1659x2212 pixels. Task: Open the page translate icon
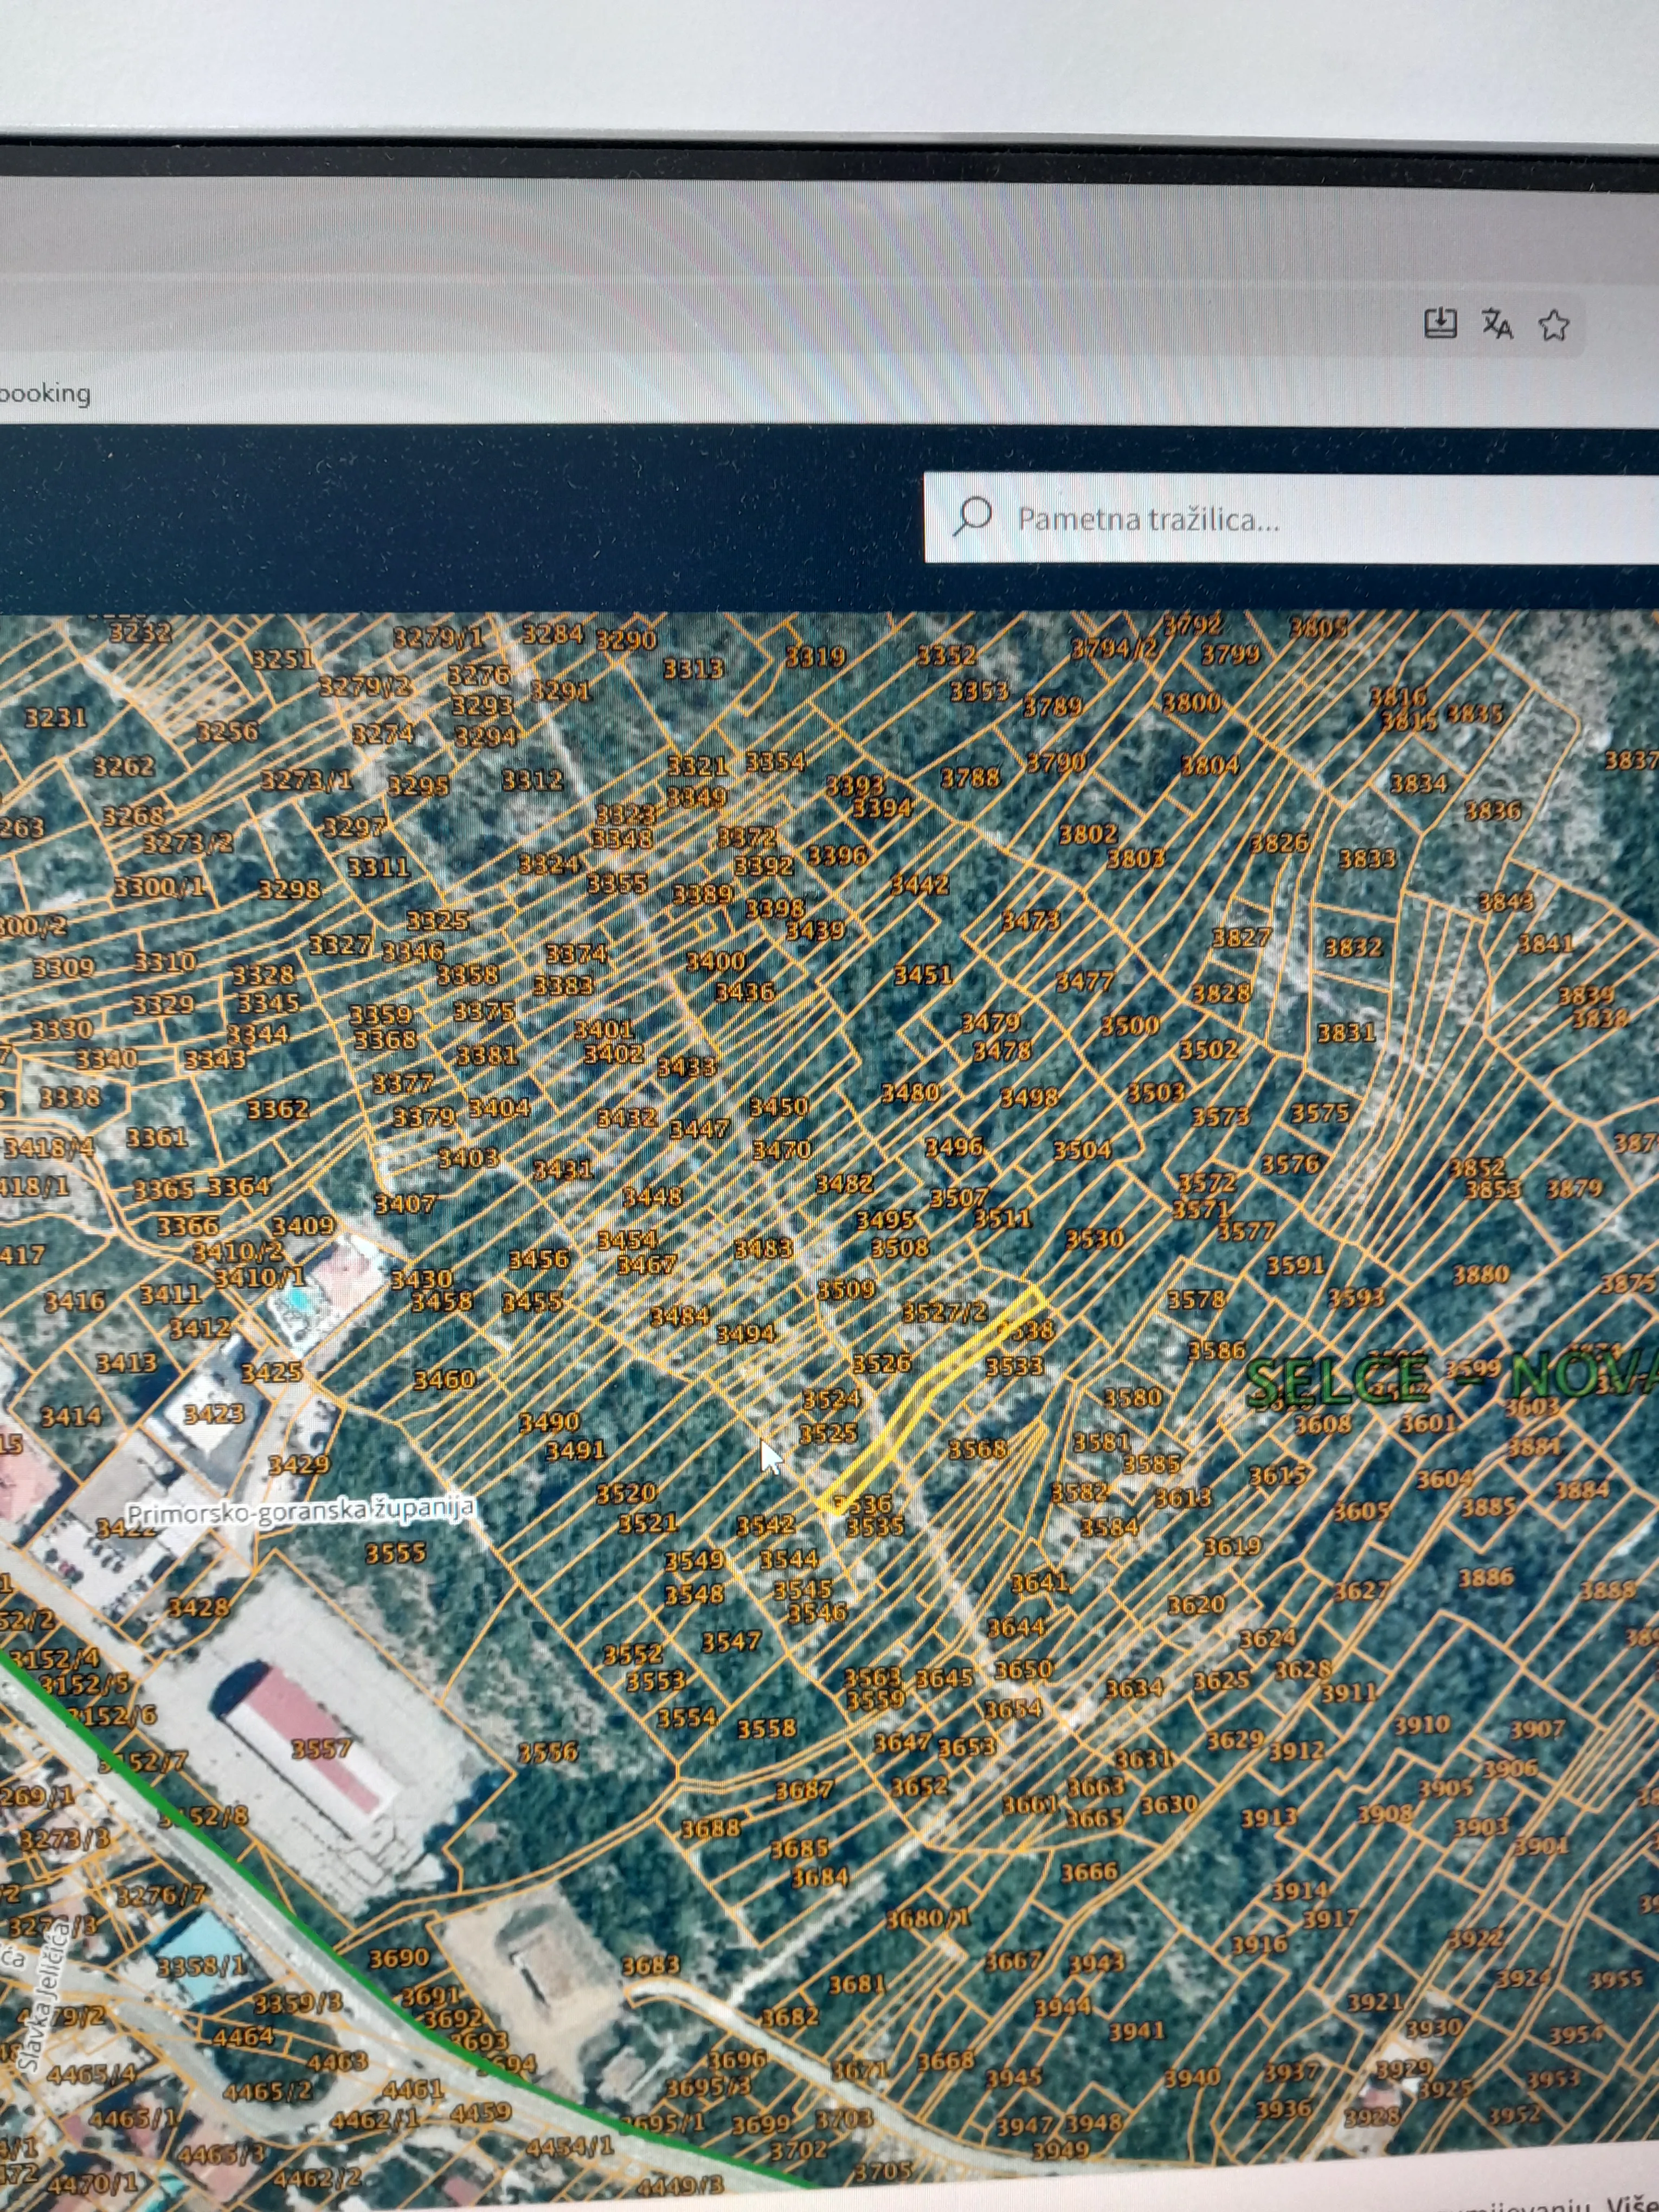click(x=1497, y=324)
